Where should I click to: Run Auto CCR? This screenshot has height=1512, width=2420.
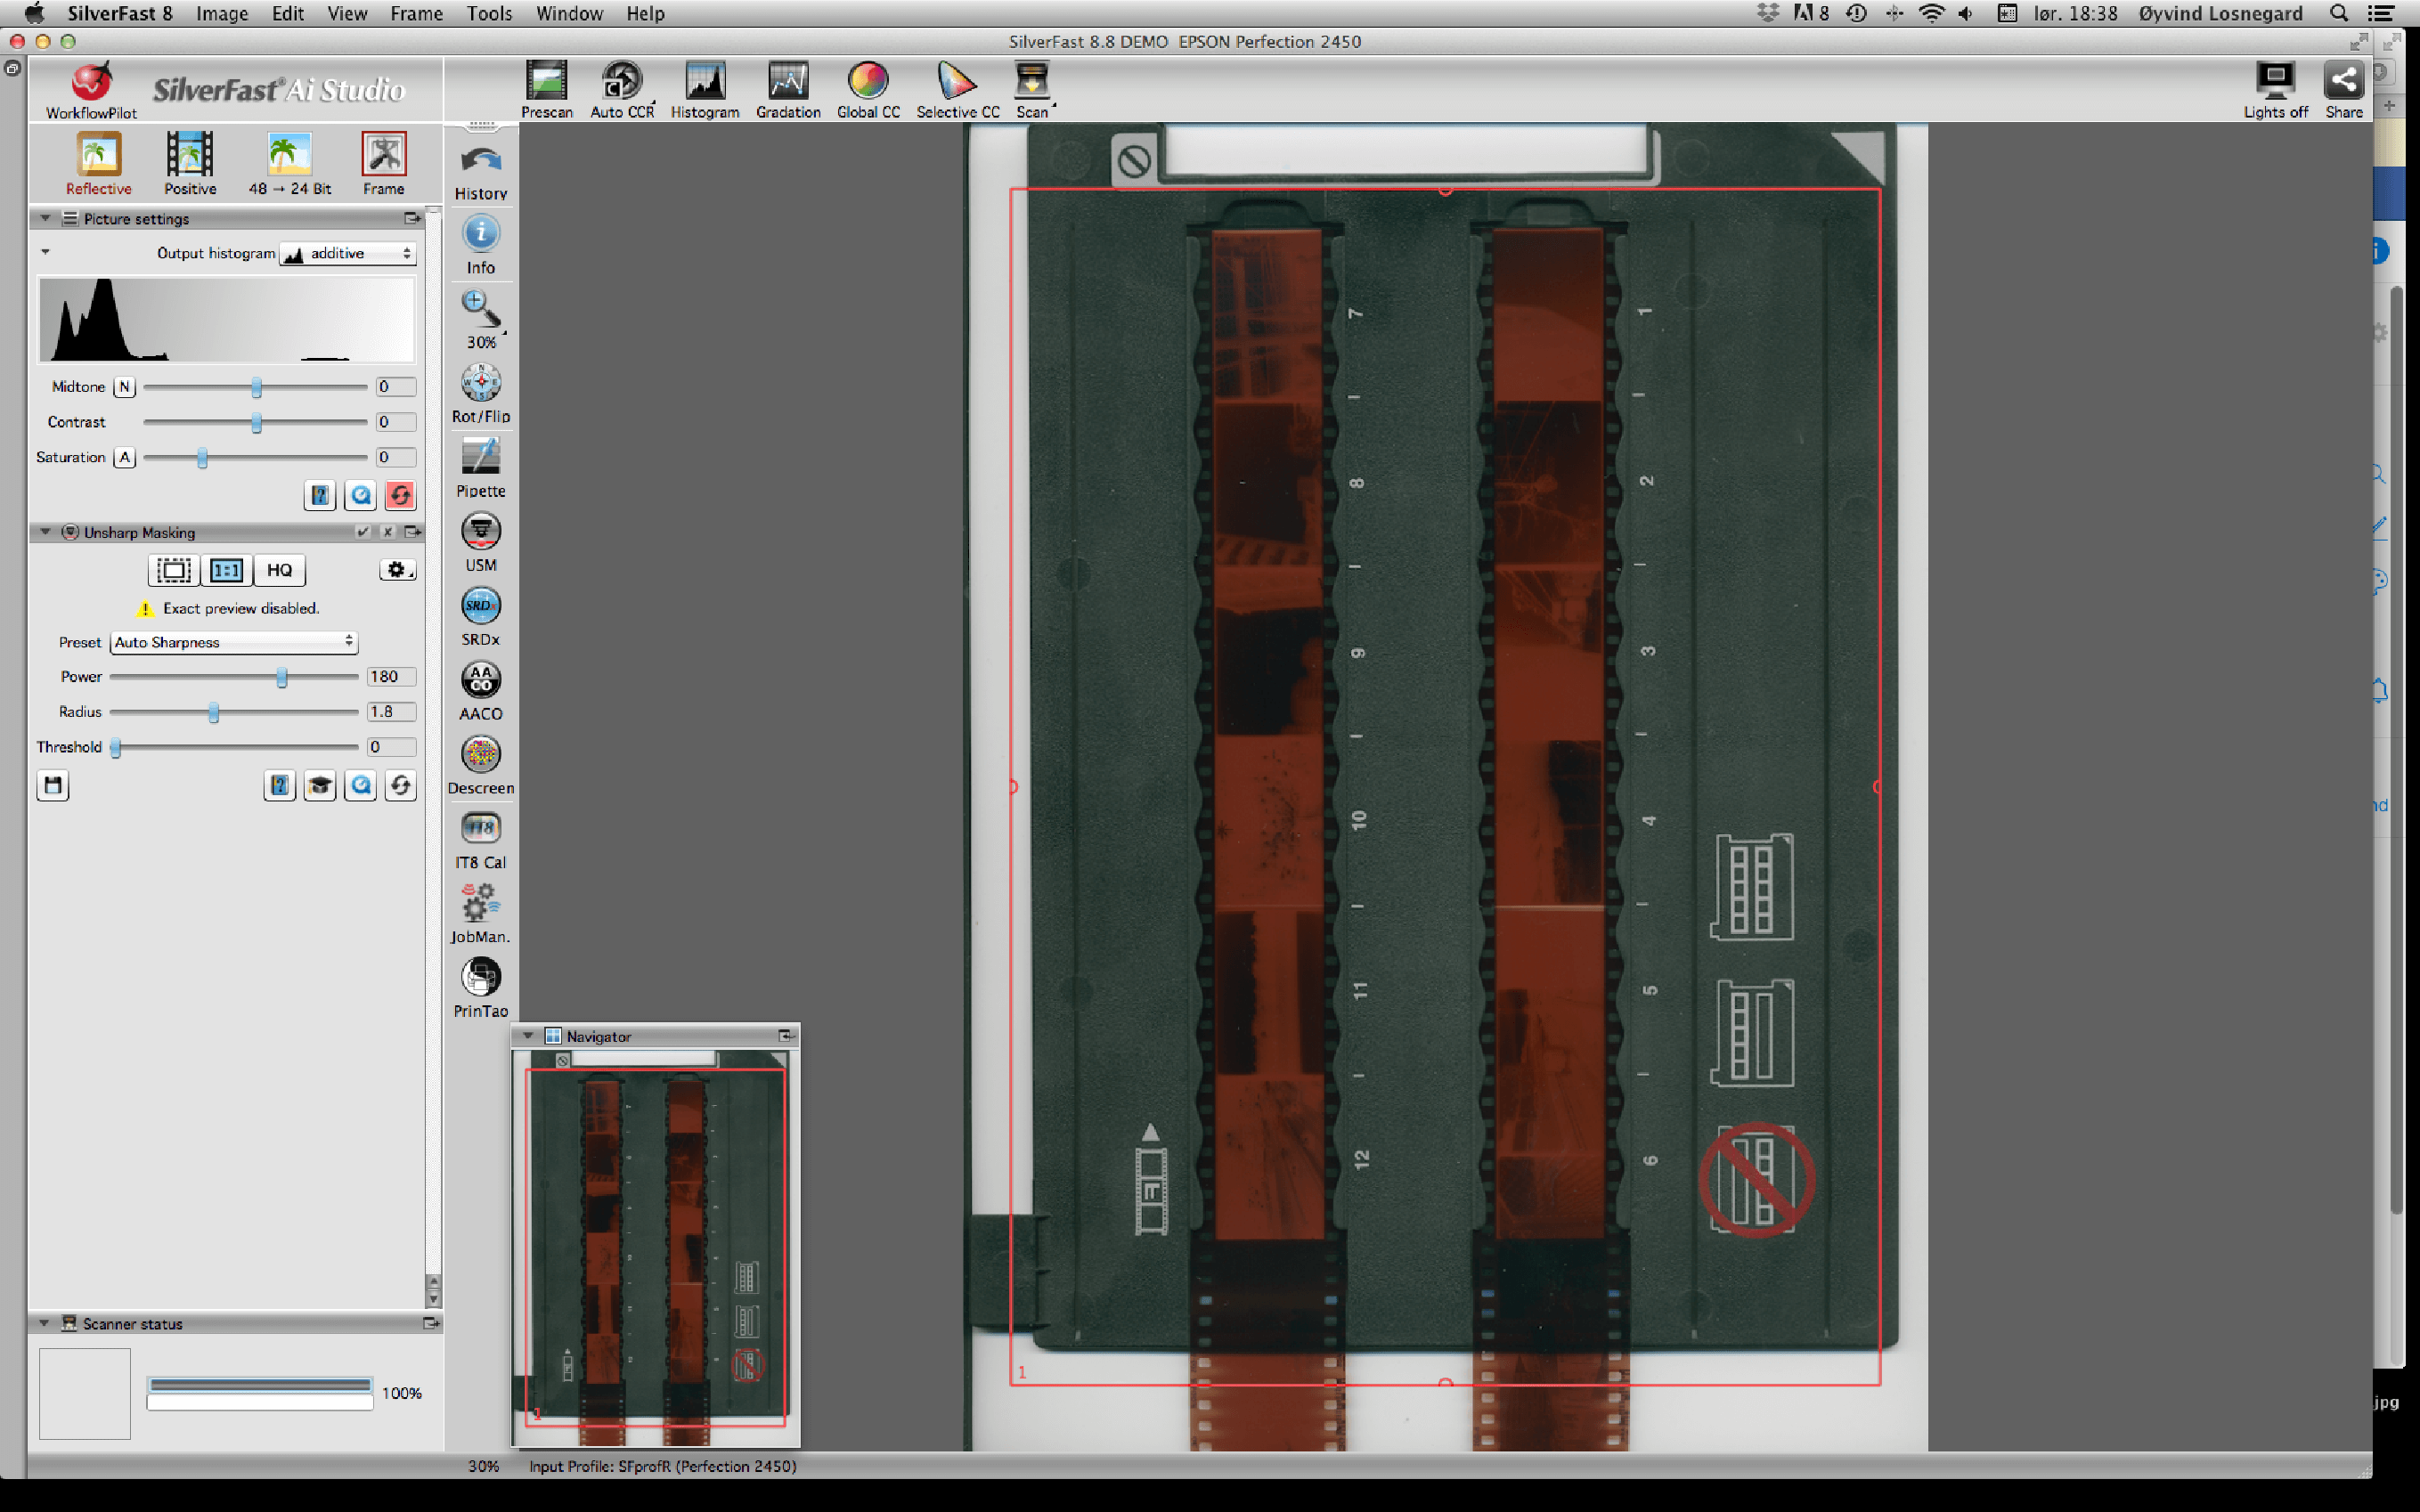pos(622,90)
